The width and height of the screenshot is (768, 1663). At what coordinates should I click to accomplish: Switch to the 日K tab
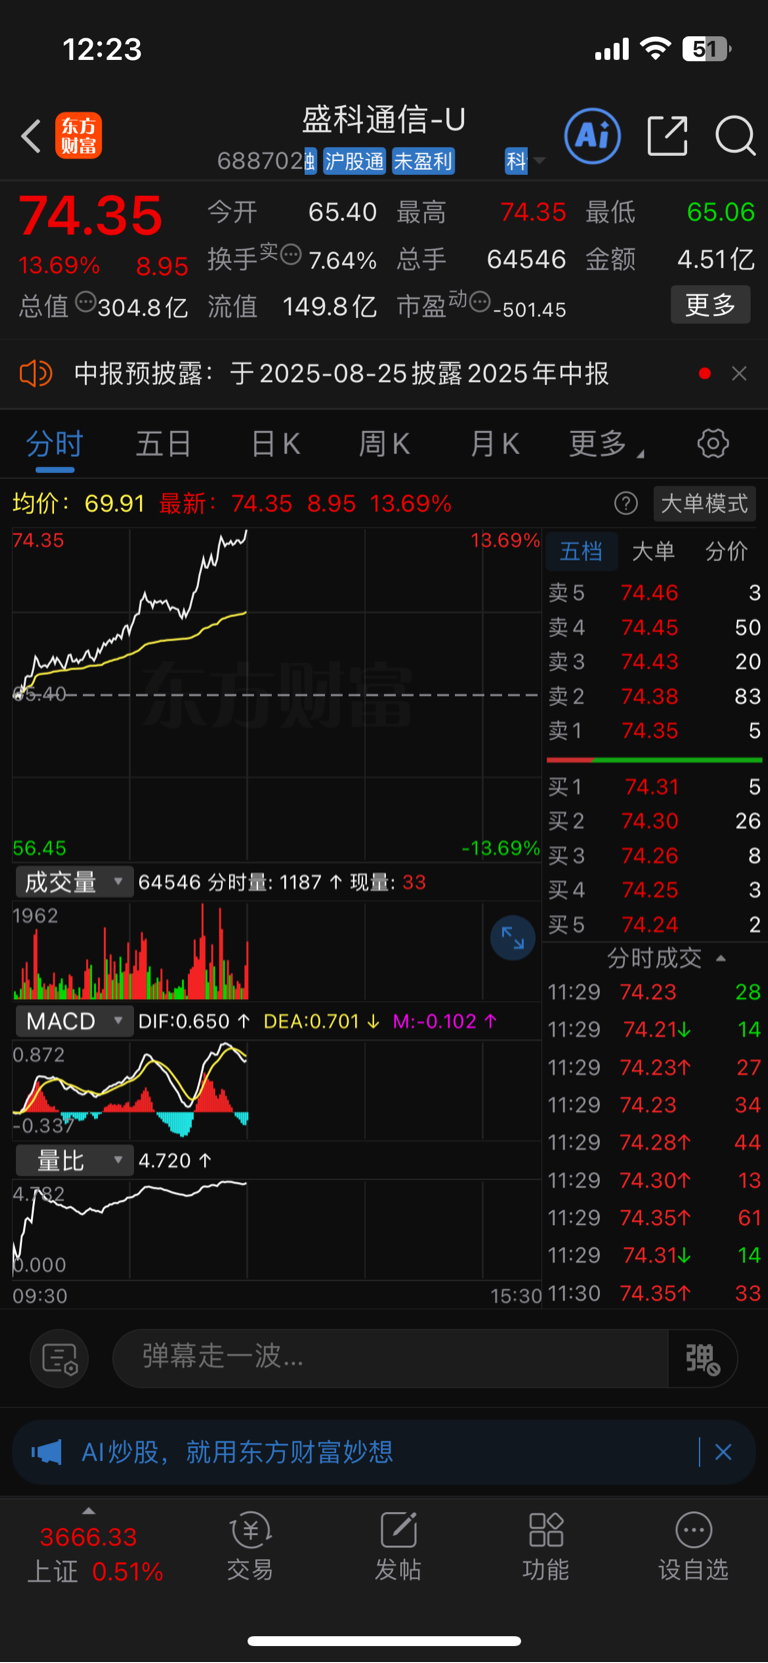coord(276,443)
